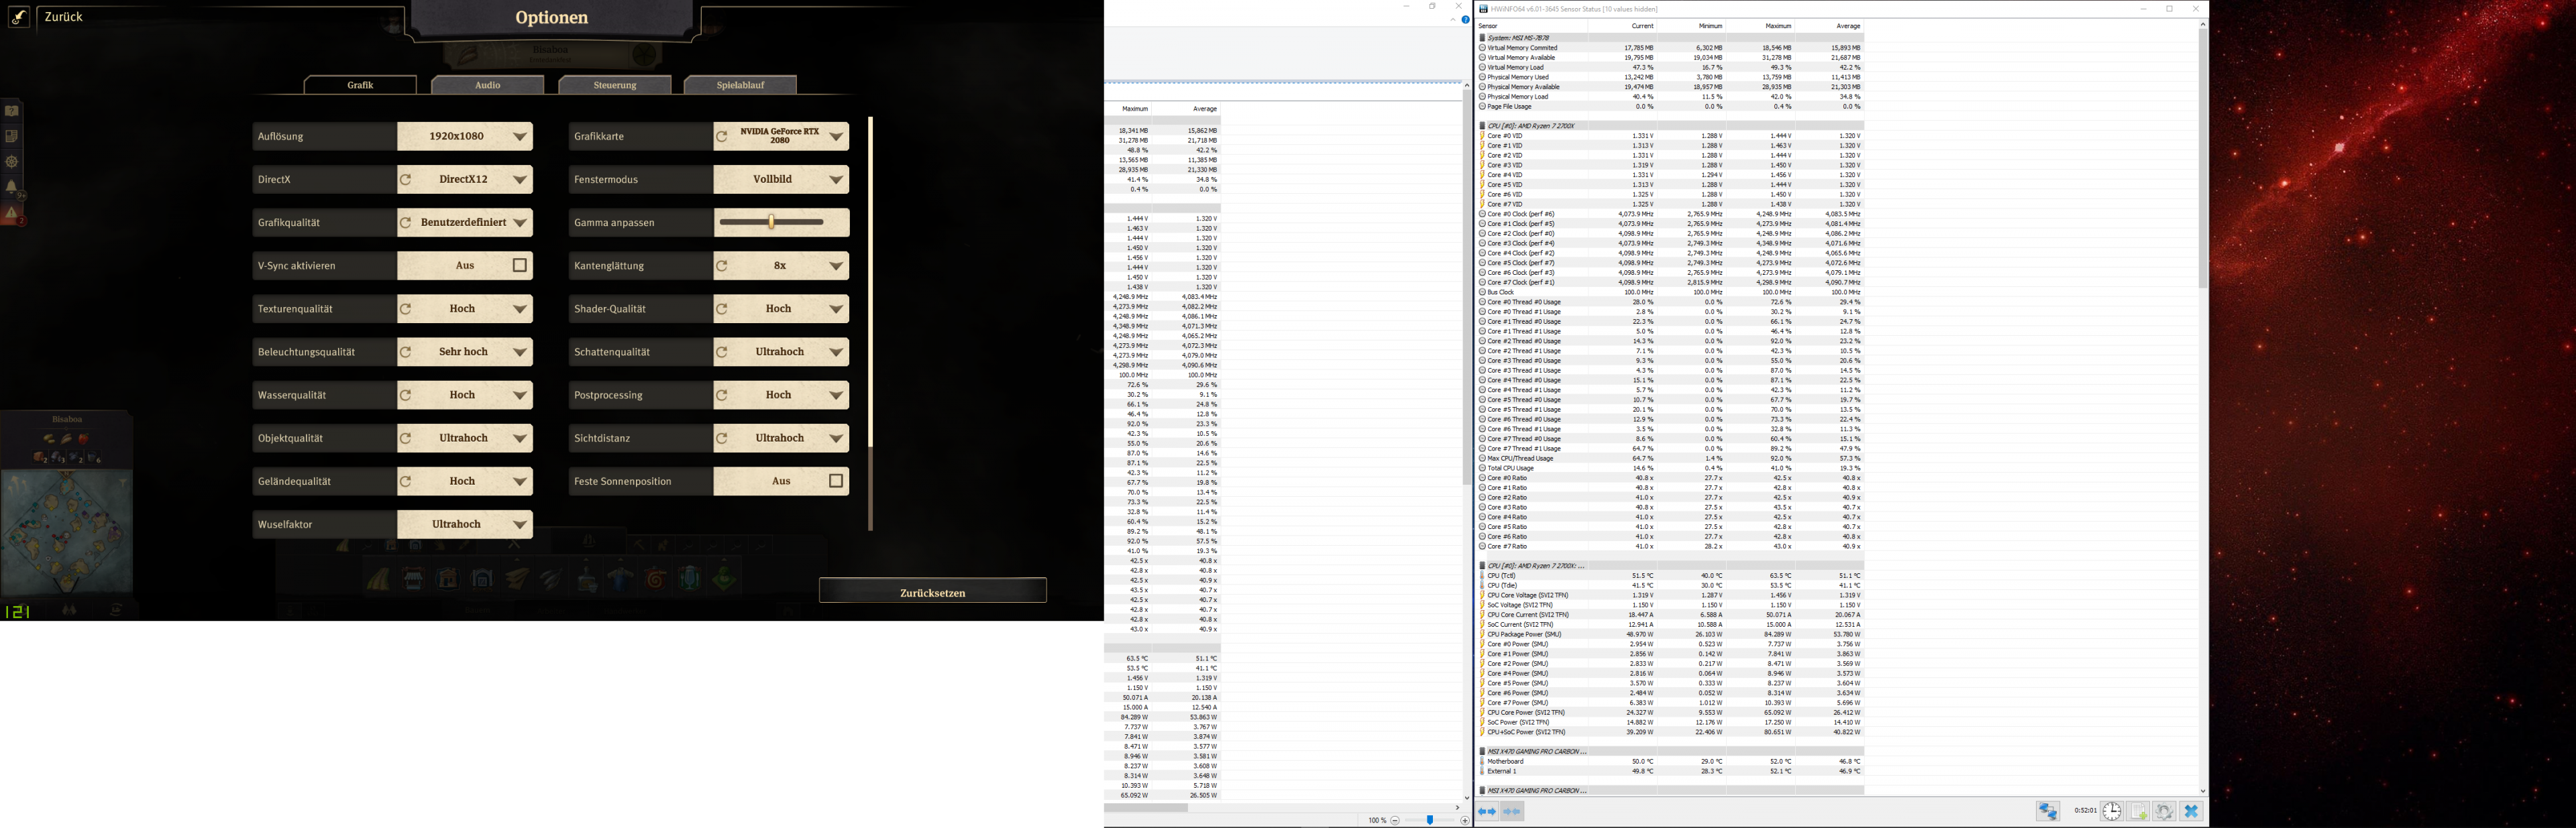The width and height of the screenshot is (2576, 828).
Task: Click HWiNFO expand-columns arrows button
Action: [1487, 812]
